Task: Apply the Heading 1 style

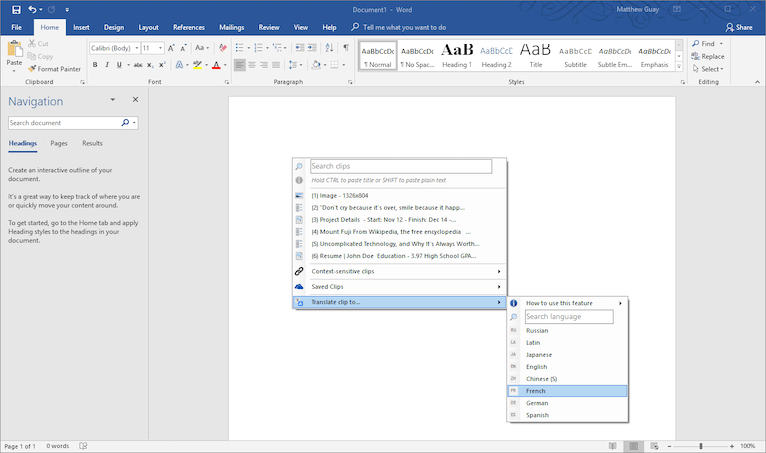Action: (457, 54)
